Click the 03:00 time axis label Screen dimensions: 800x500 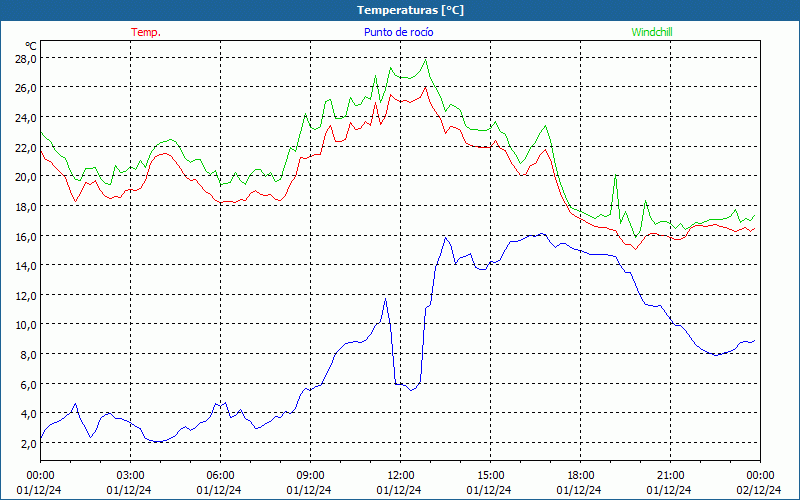pyautogui.click(x=130, y=475)
